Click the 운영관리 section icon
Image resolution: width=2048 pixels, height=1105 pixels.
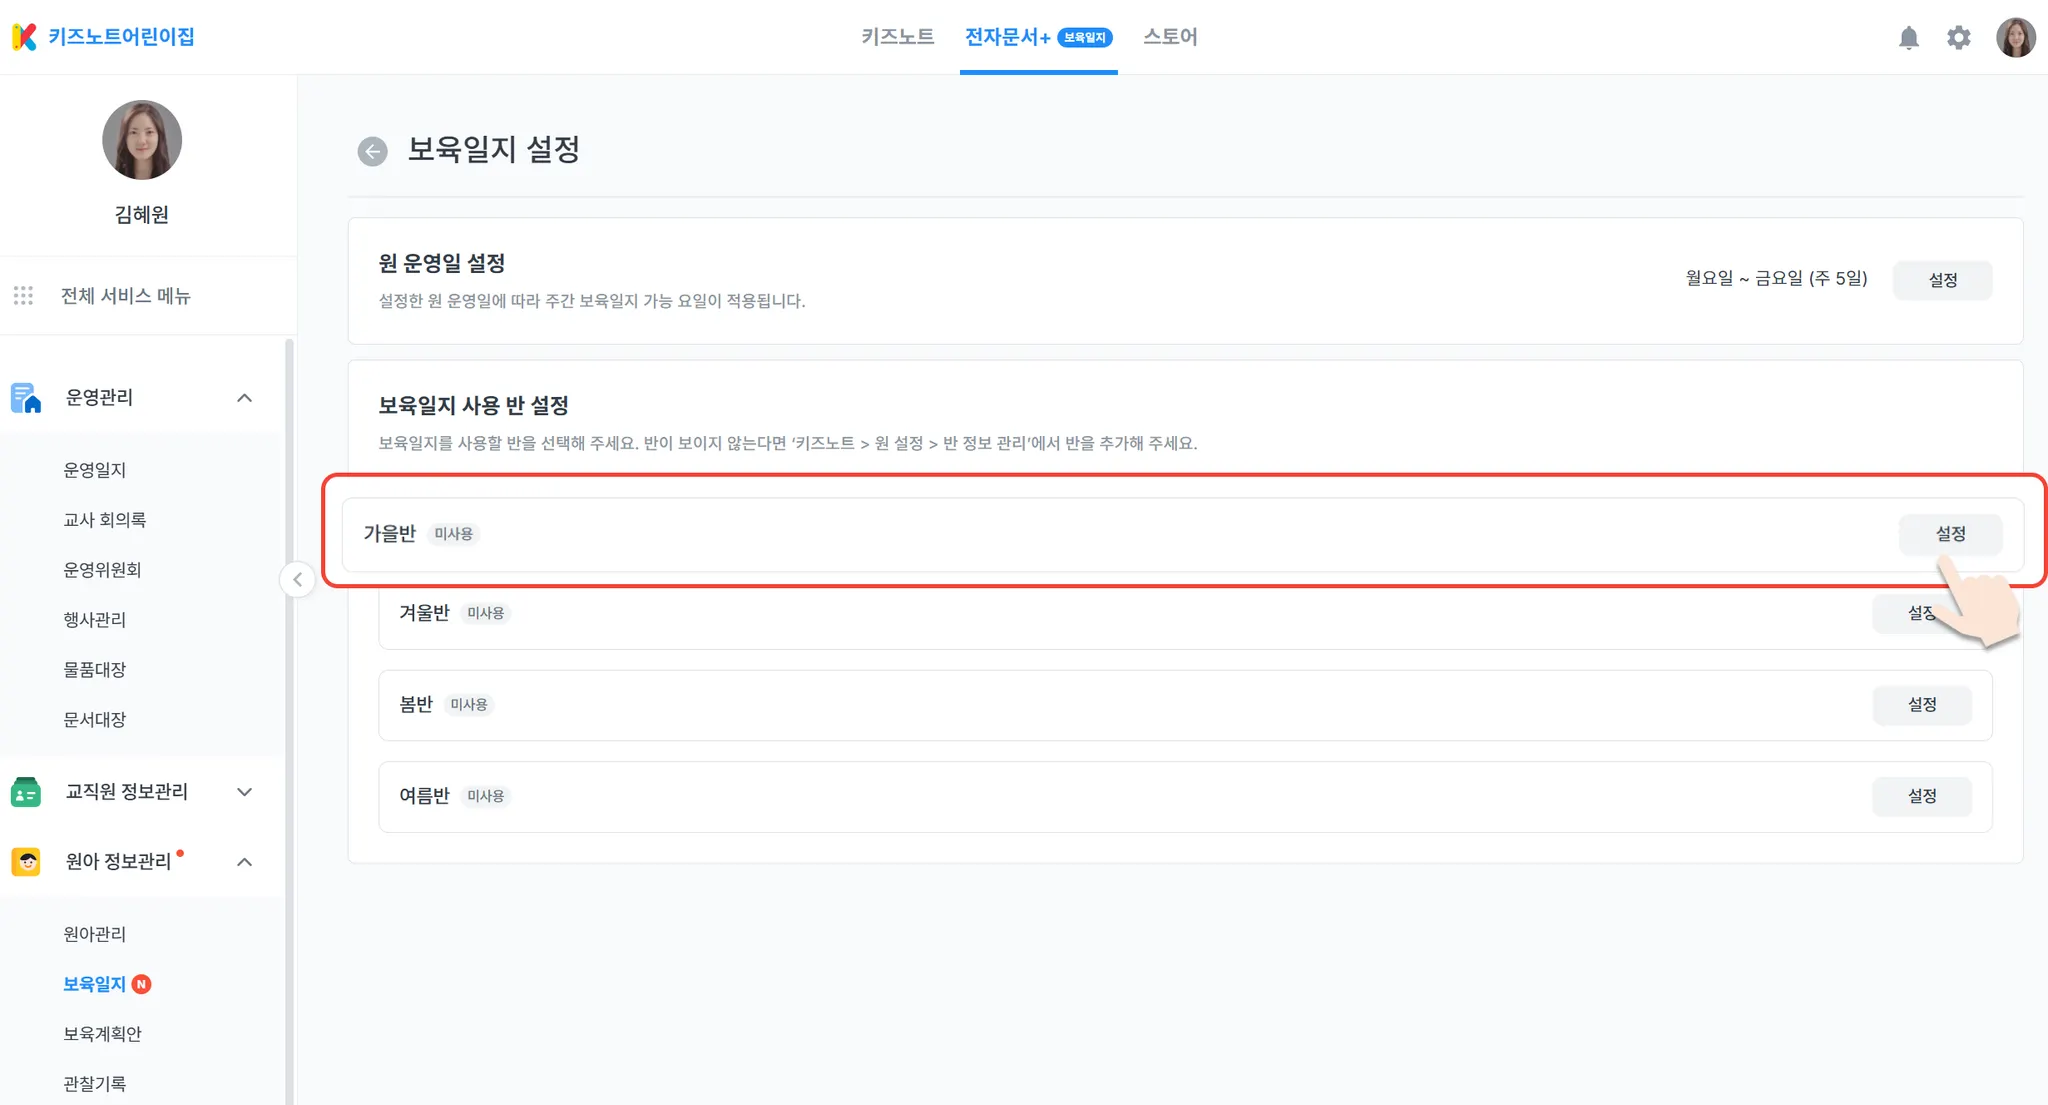pyautogui.click(x=26, y=398)
